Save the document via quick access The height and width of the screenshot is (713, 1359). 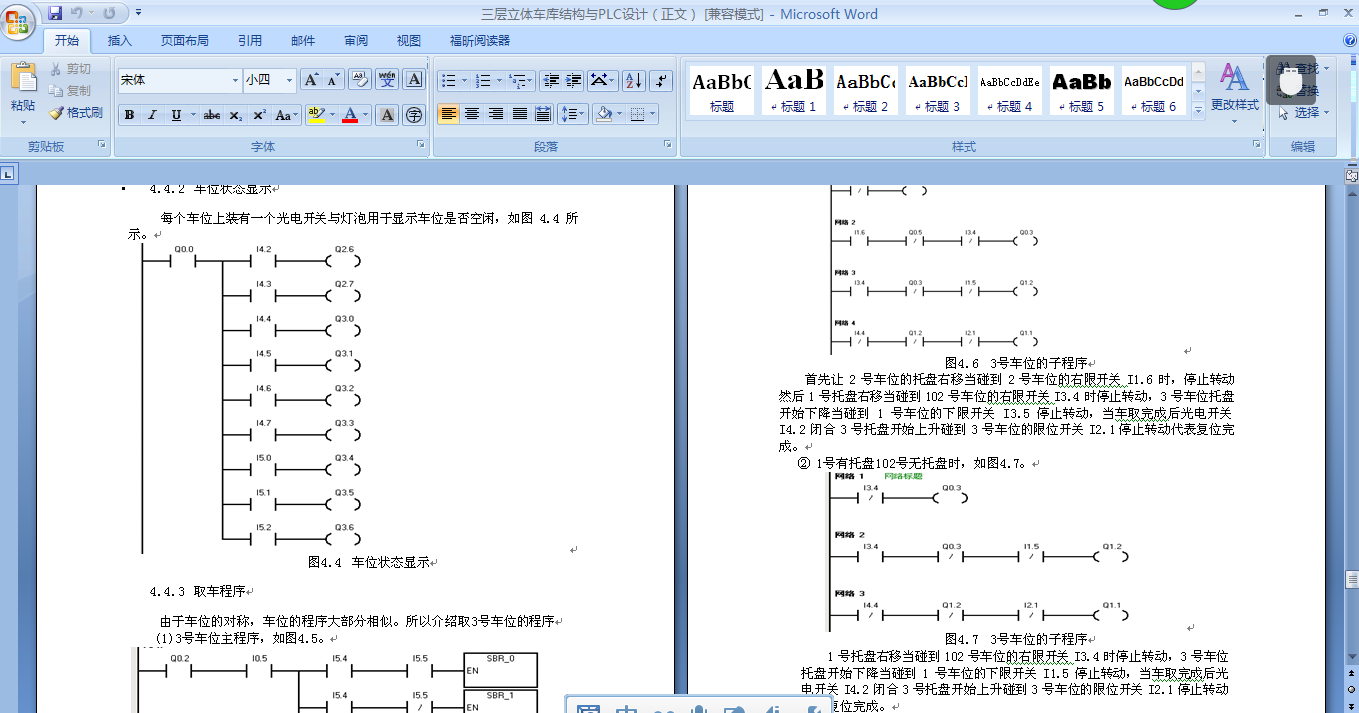pos(55,13)
